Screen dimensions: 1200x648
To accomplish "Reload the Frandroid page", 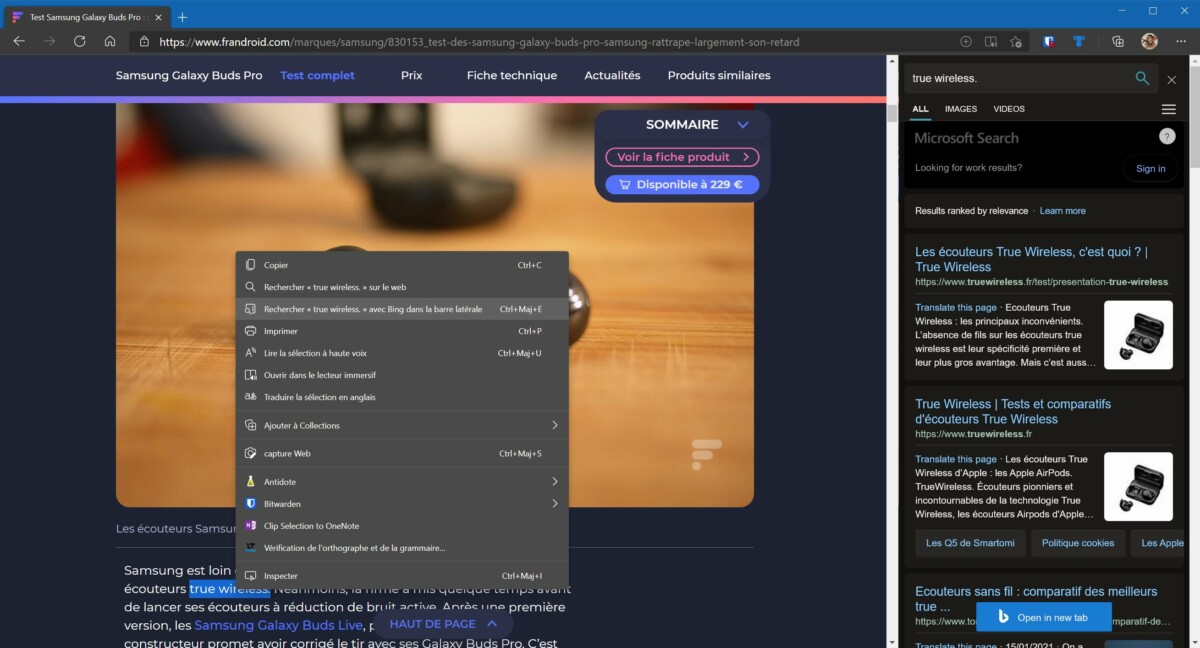I will pos(80,42).
